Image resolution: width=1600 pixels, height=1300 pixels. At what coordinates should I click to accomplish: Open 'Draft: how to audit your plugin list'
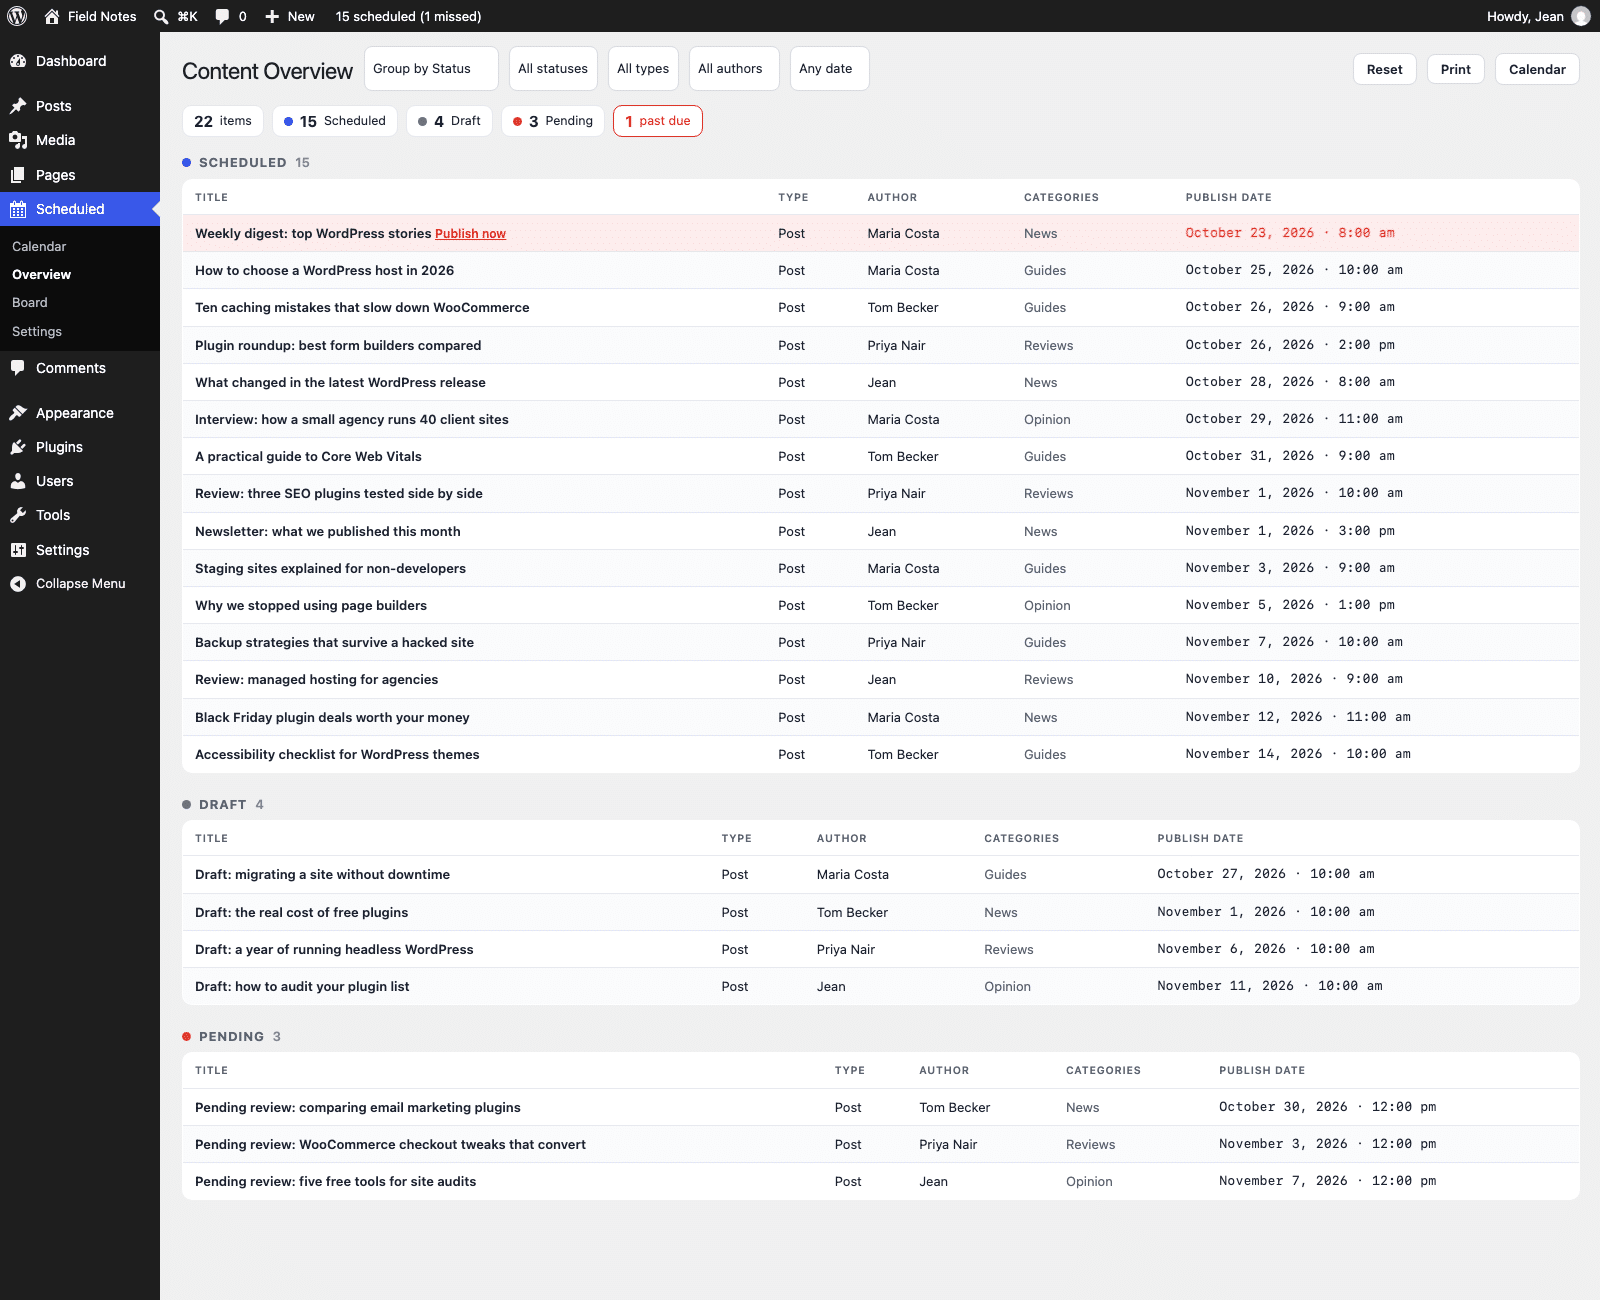tap(302, 987)
